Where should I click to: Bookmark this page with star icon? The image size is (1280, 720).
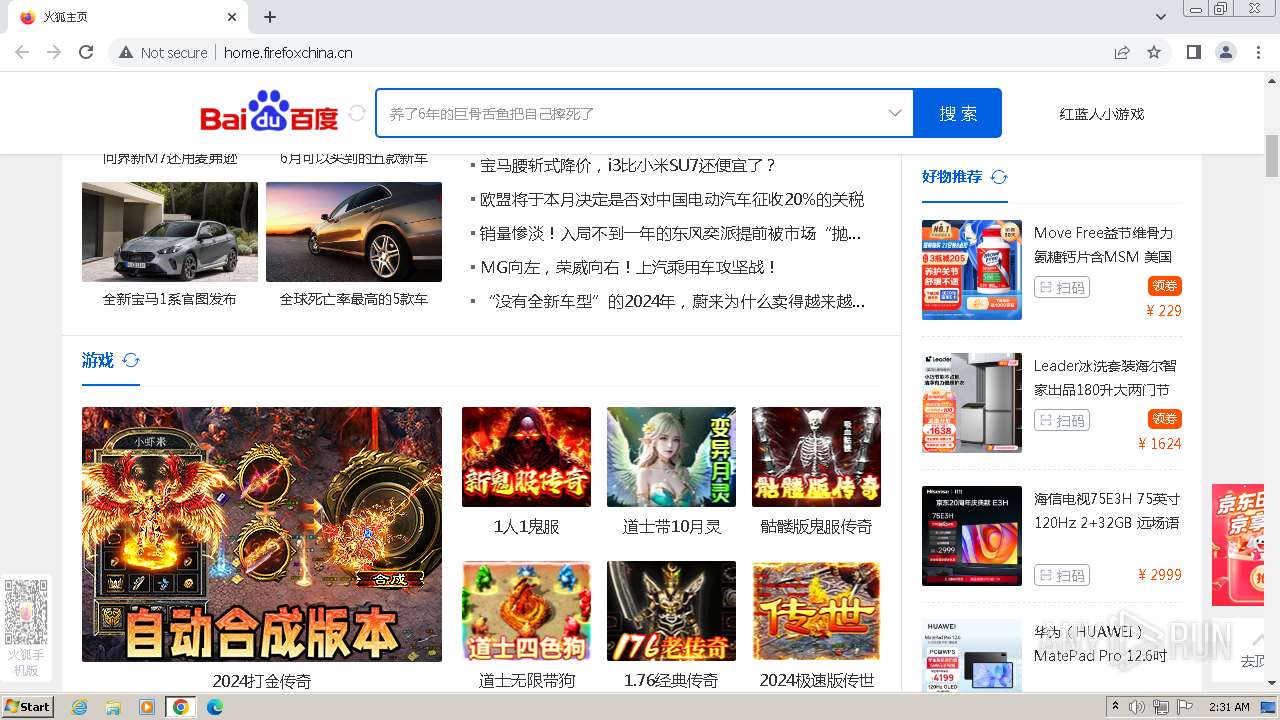[x=1154, y=52]
